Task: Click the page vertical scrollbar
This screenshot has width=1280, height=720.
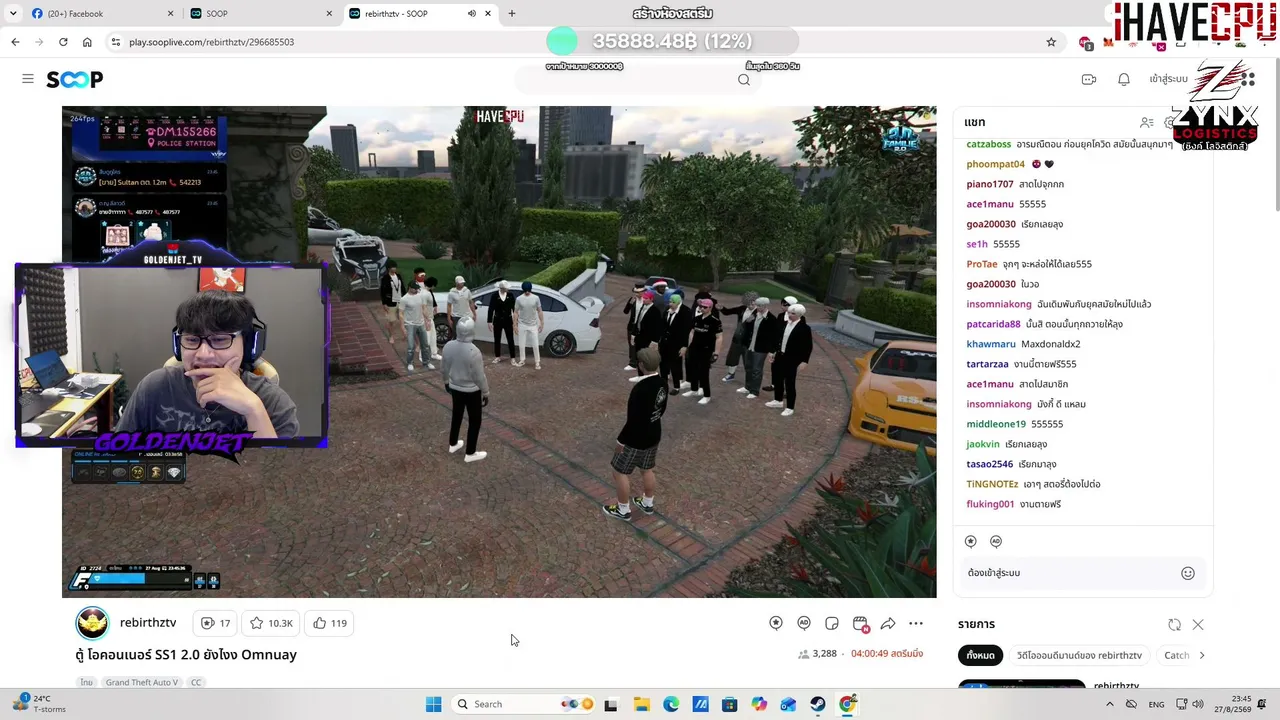Action: click(1275, 135)
